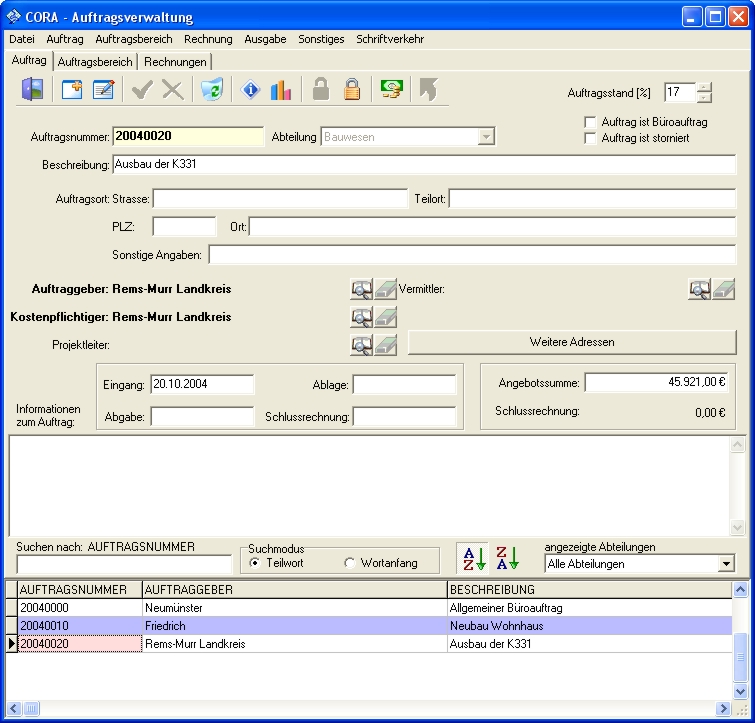Screen dimensions: 755x723
Task: Create a new Auftrag with the plus icon
Action: click(x=72, y=90)
